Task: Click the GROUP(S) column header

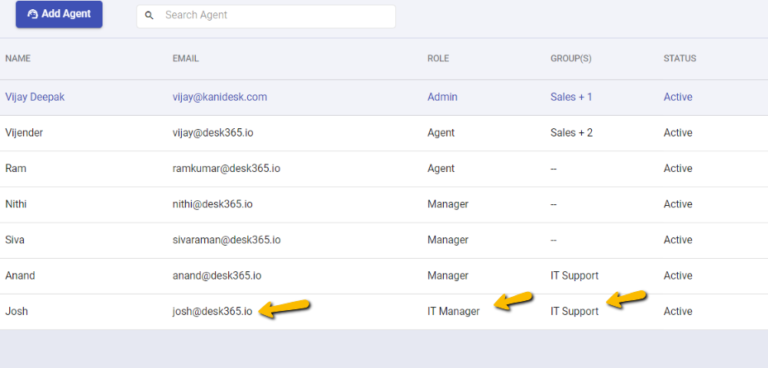Action: [x=571, y=58]
